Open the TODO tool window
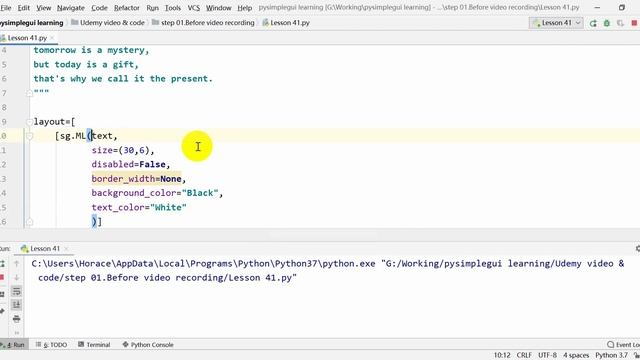 [51, 344]
